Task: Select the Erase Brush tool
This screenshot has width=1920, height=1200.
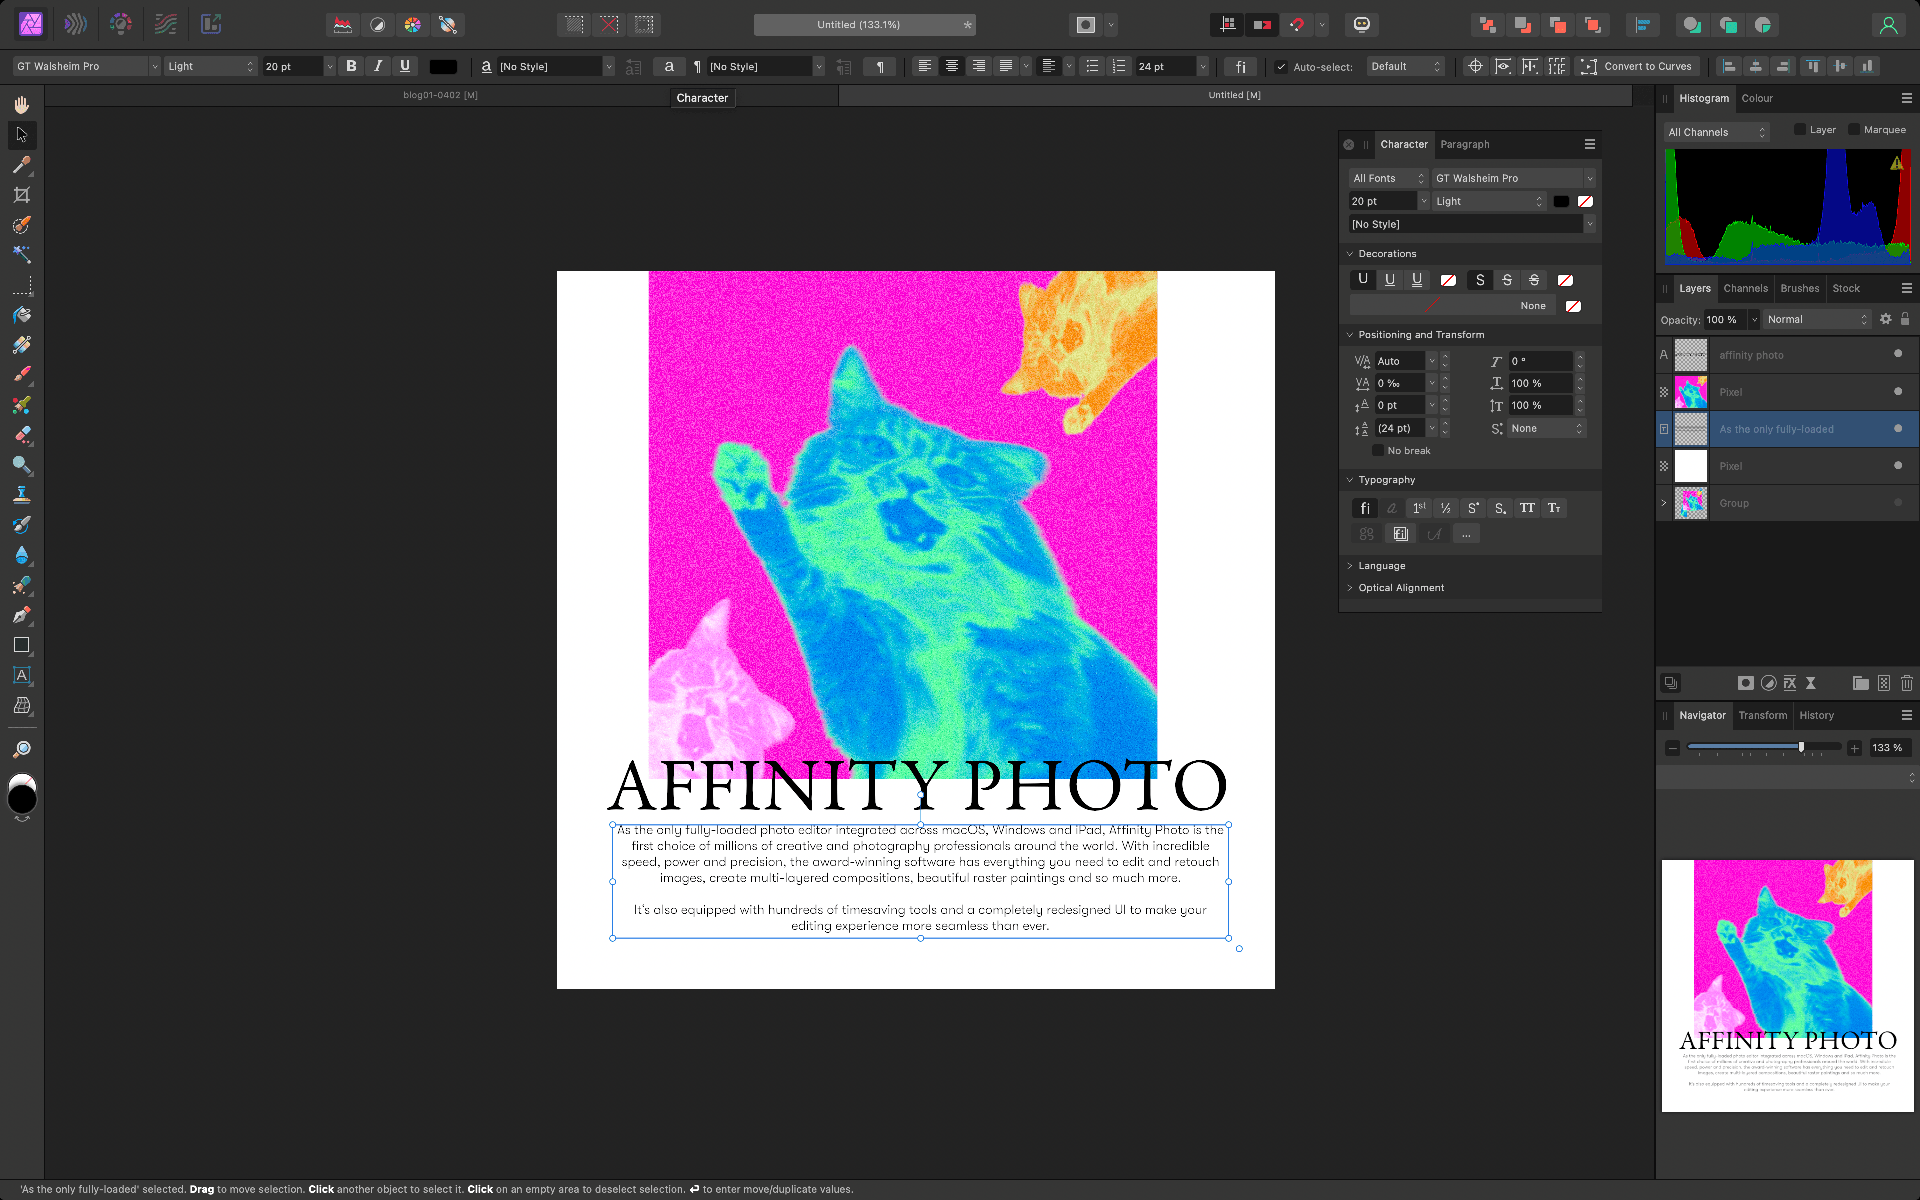Action: click(21, 435)
